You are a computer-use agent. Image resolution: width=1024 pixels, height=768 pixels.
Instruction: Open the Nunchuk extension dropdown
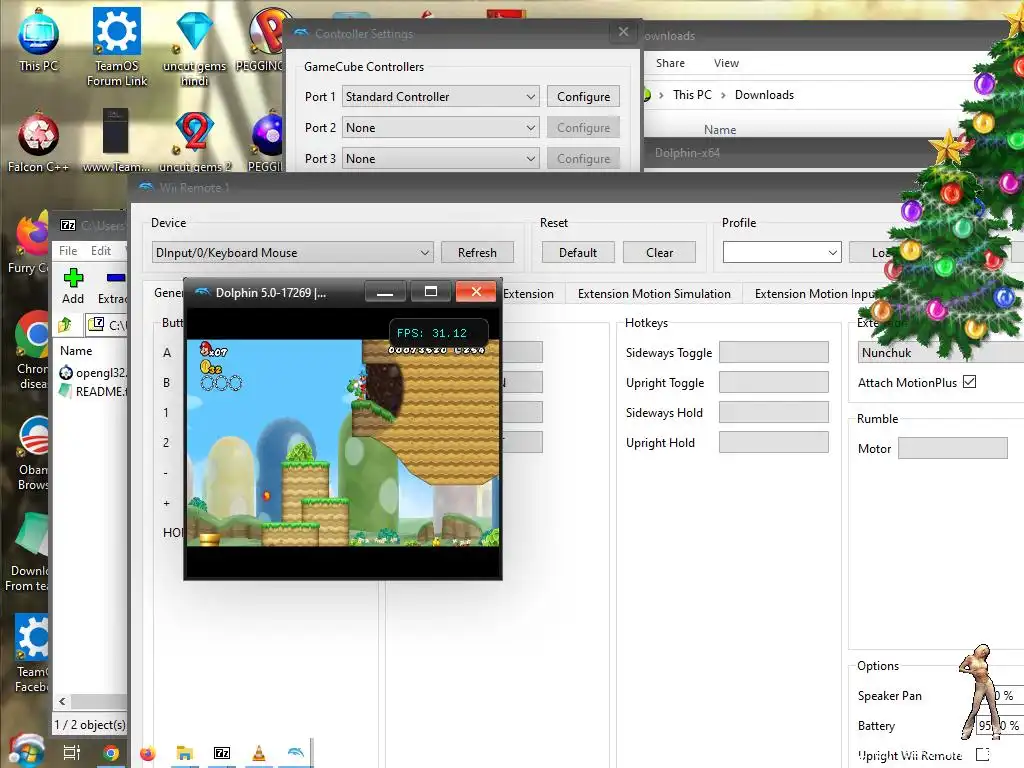click(940, 353)
